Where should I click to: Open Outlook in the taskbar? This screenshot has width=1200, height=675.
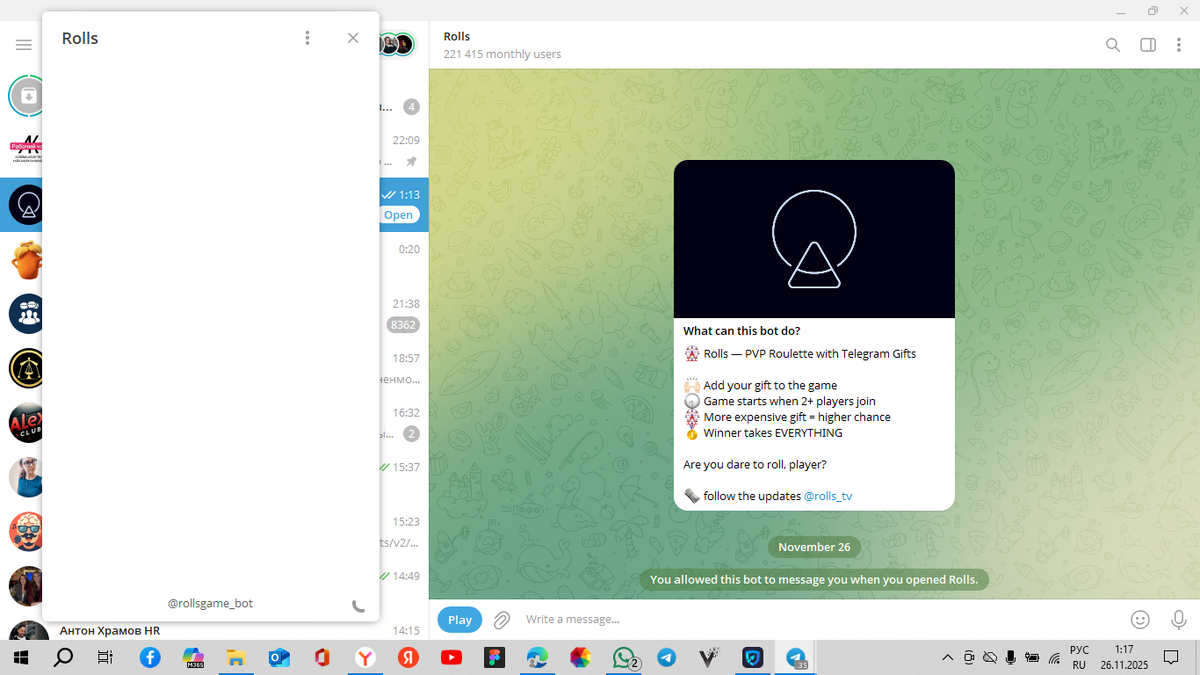(x=279, y=658)
